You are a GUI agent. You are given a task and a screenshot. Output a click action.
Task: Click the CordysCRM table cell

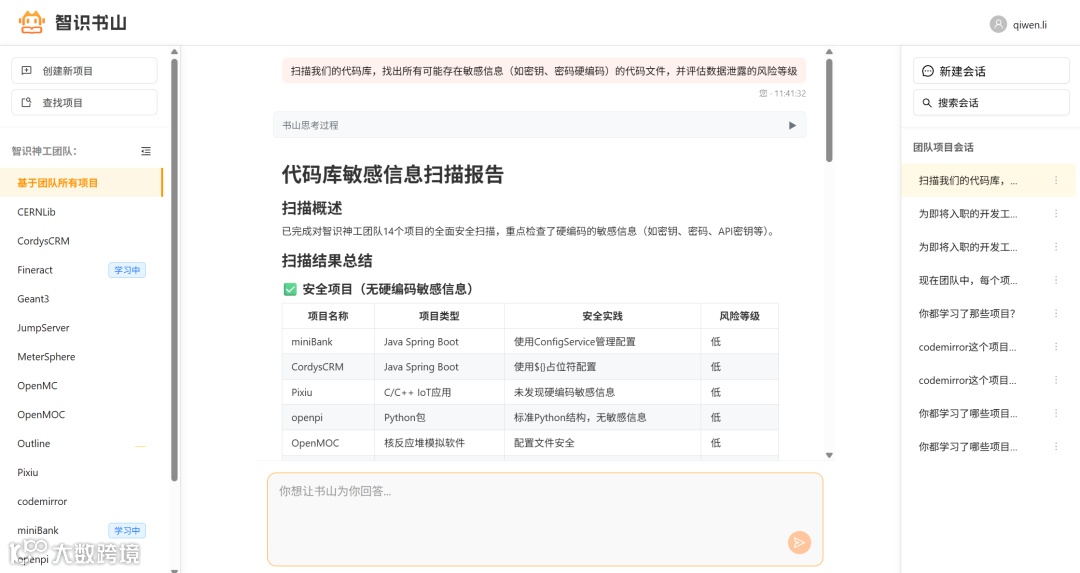[x=328, y=367]
